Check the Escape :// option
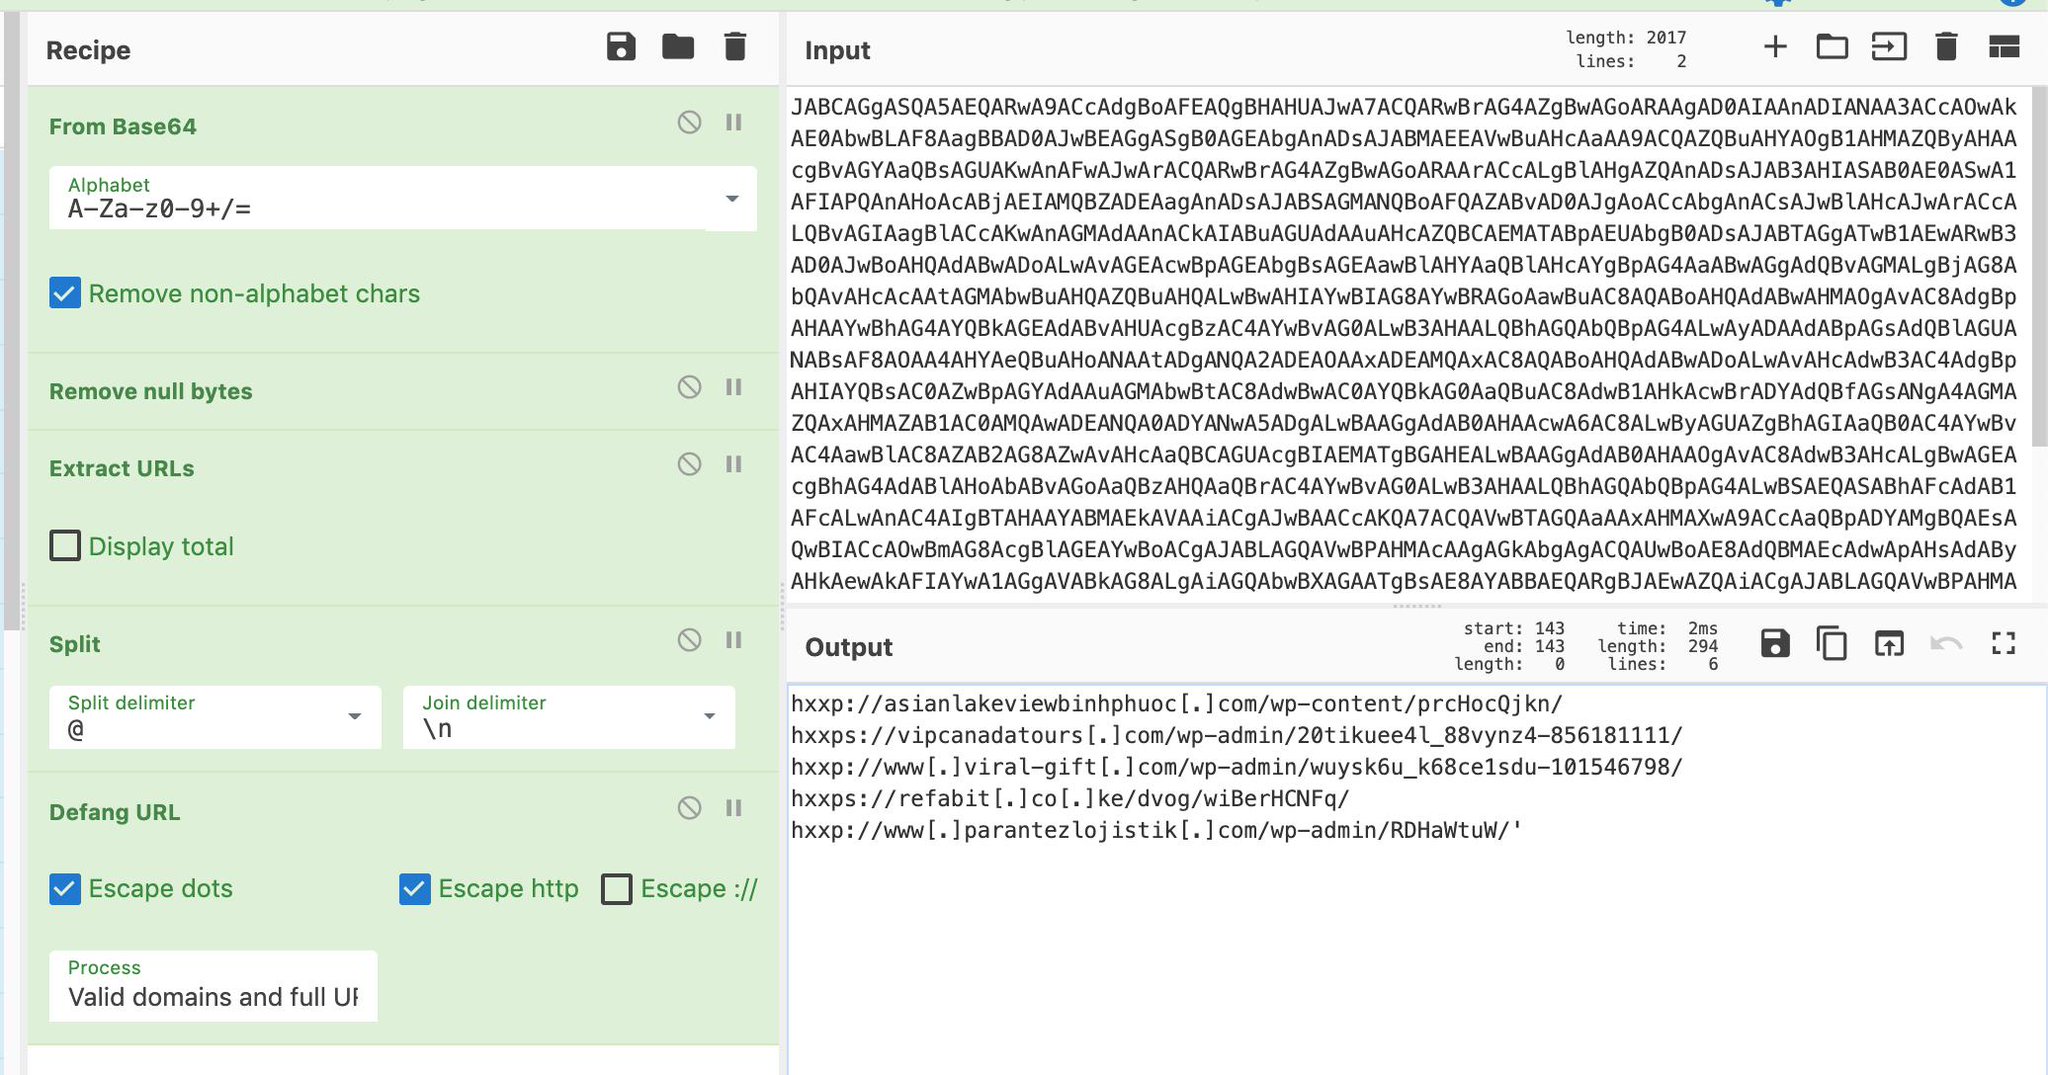The image size is (2048, 1075). (617, 888)
